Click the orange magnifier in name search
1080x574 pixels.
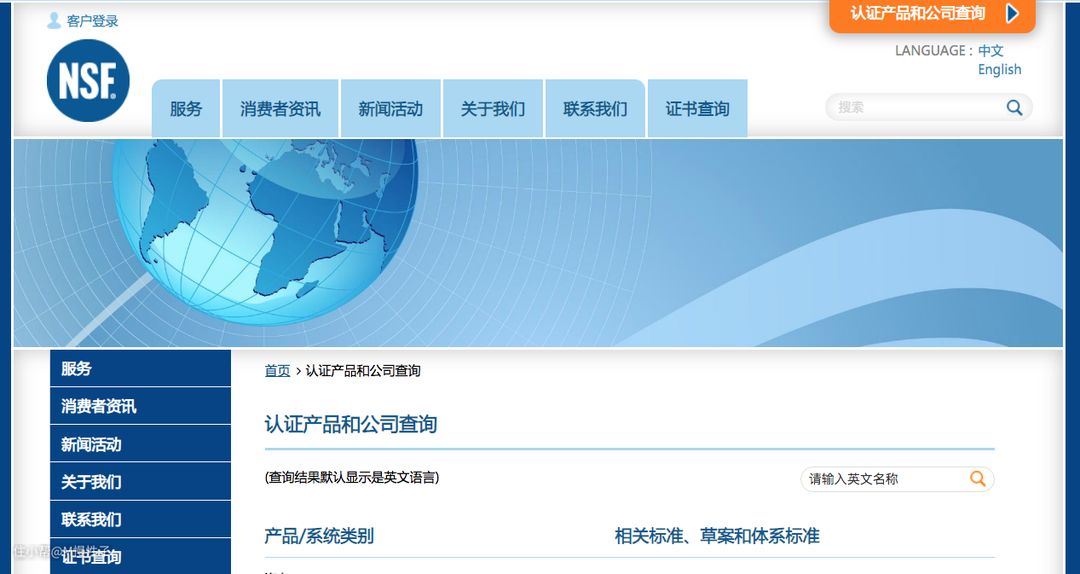tap(977, 479)
